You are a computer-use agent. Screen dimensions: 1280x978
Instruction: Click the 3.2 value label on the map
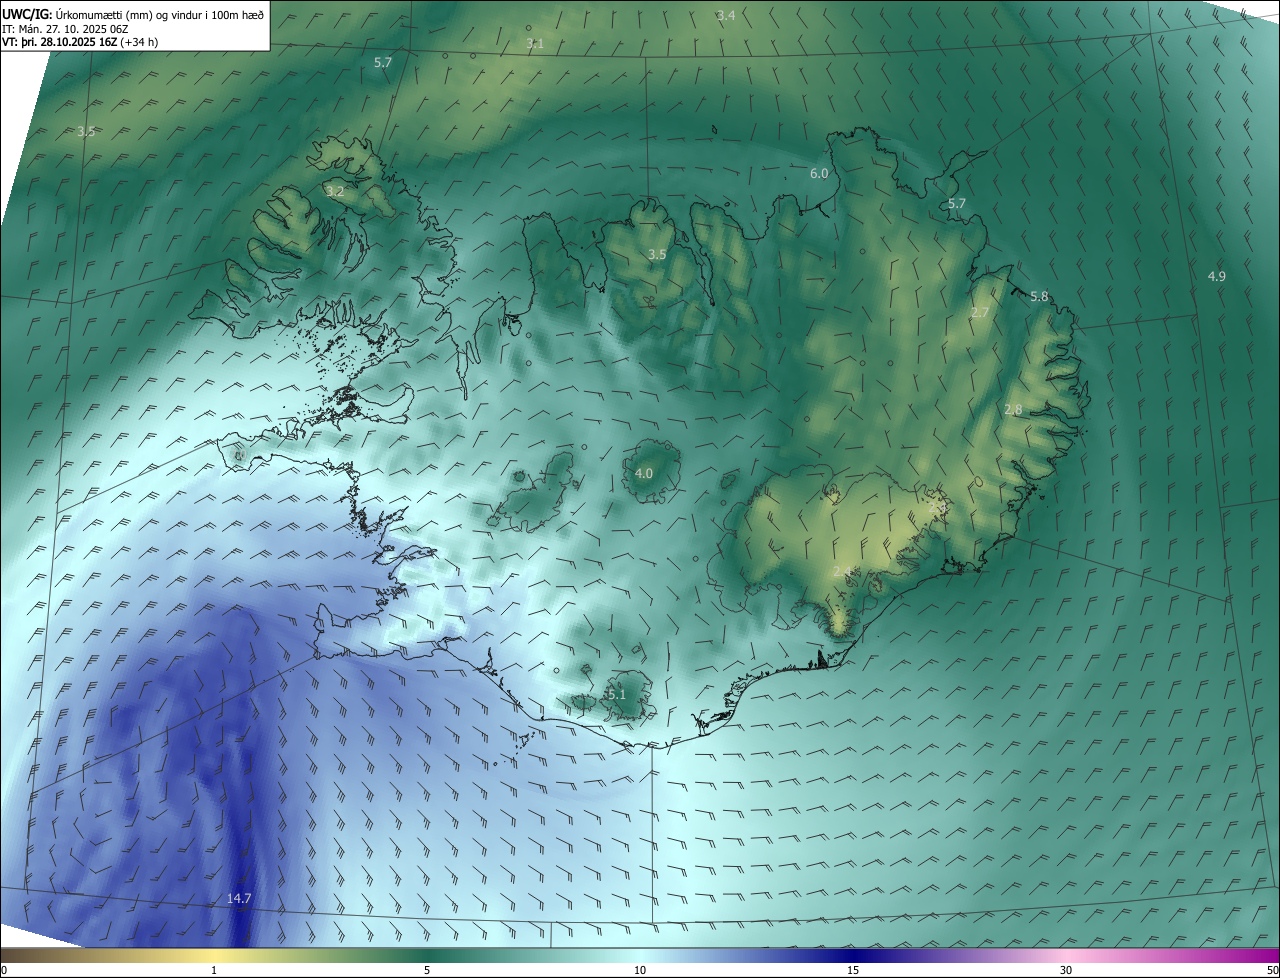[x=335, y=192]
